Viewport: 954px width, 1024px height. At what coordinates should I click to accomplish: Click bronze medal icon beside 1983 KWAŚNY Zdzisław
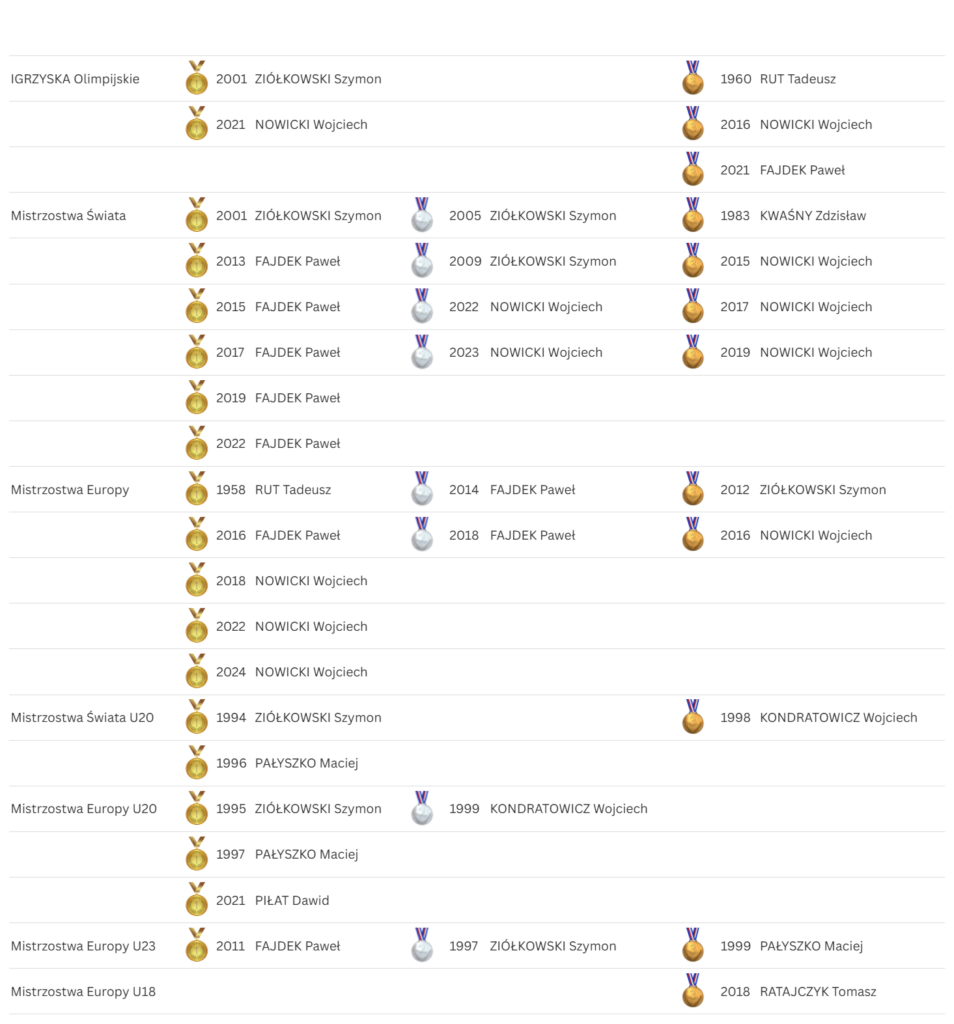[x=693, y=216]
